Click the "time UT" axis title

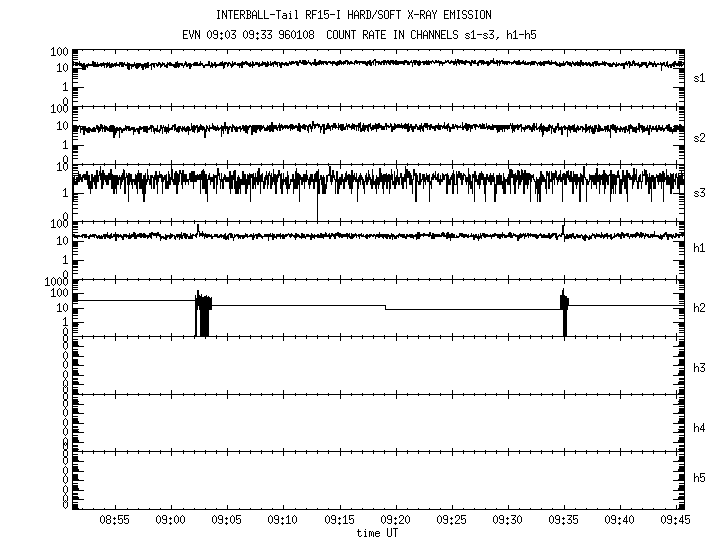(x=378, y=533)
